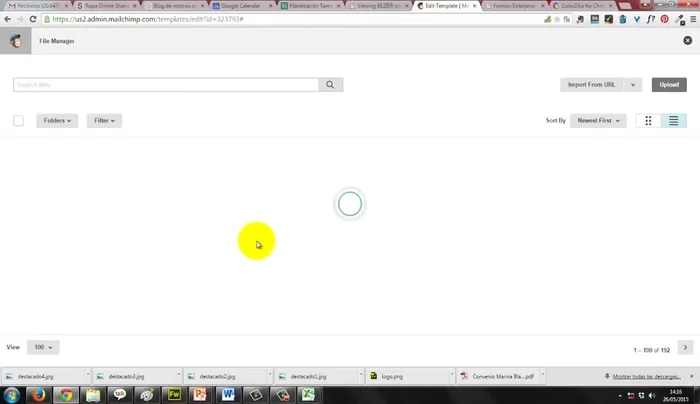Close the File Manager with the X icon
700x404 pixels.
687,41
